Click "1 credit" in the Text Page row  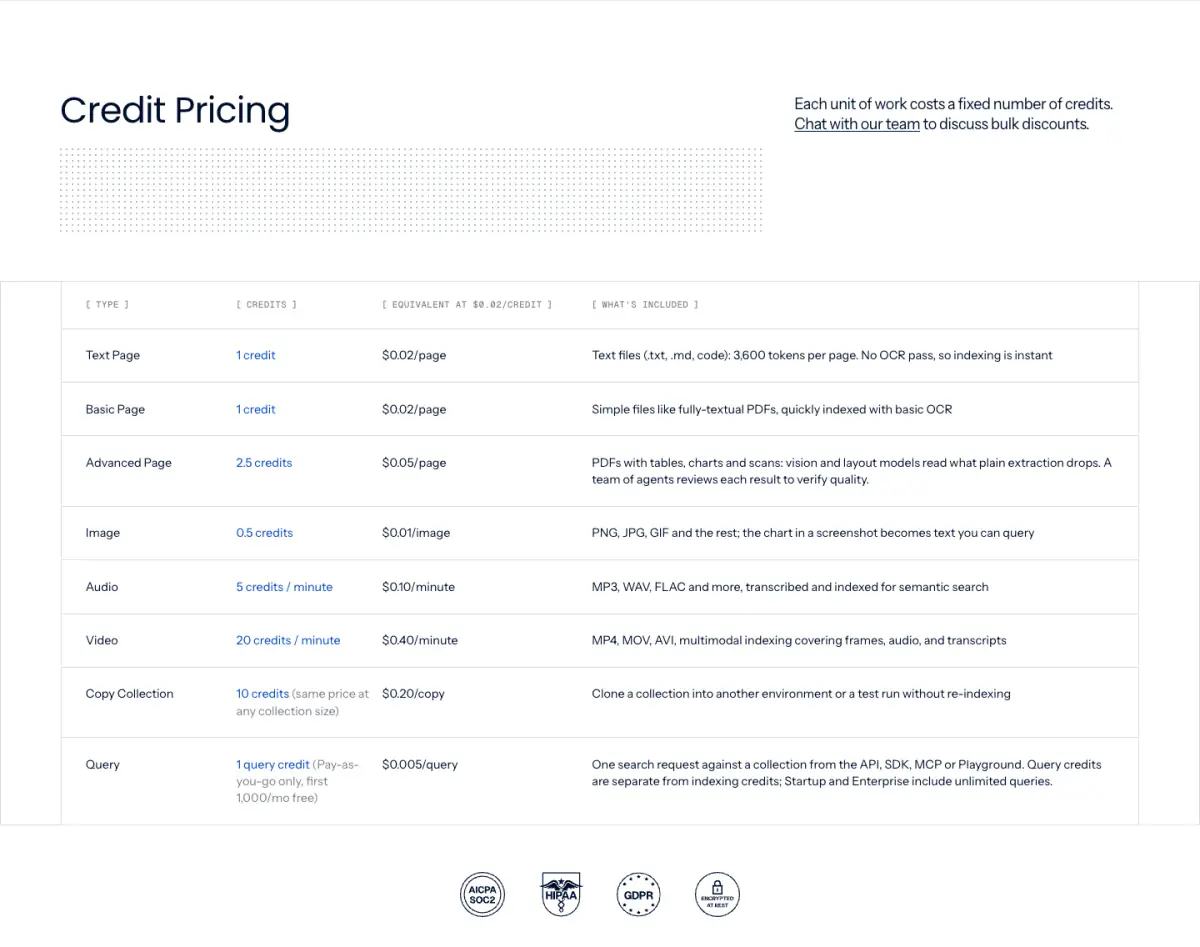click(x=256, y=355)
